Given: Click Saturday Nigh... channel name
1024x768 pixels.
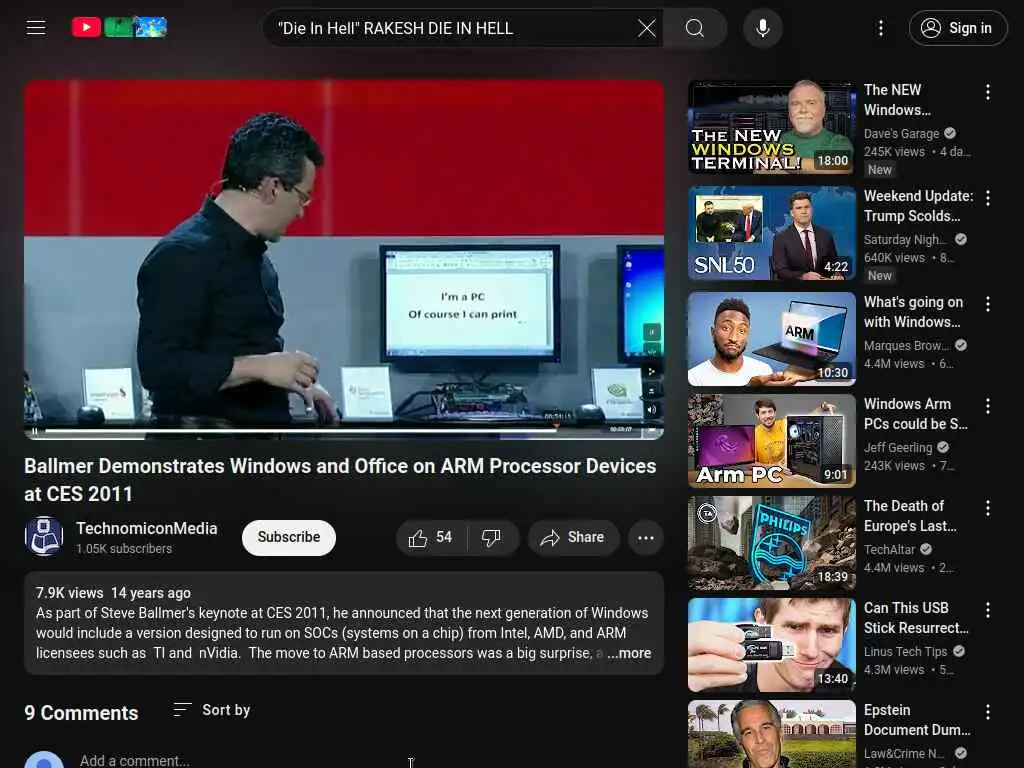Looking at the screenshot, I should tap(904, 240).
